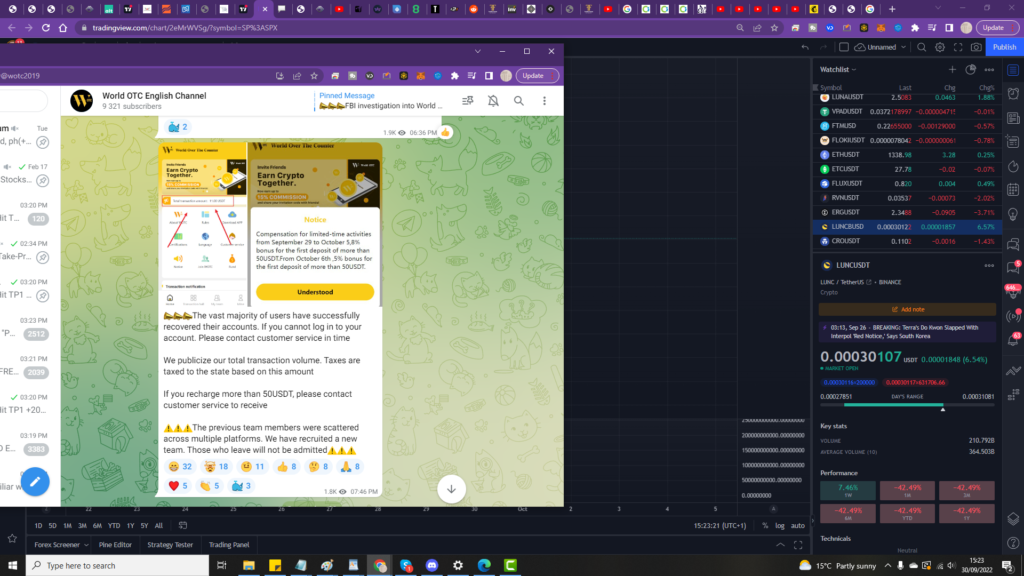
Task: Add a symbol to the watchlist with plus
Action: tap(952, 69)
